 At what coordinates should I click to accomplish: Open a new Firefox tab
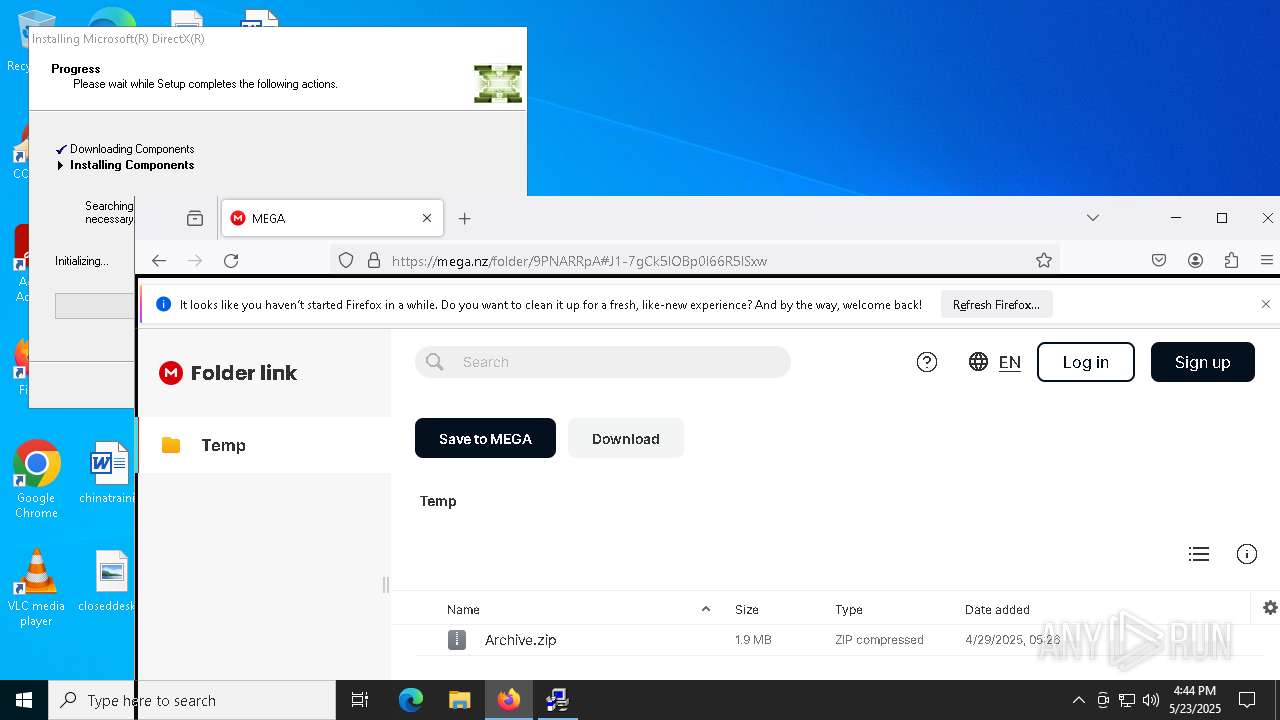464,218
